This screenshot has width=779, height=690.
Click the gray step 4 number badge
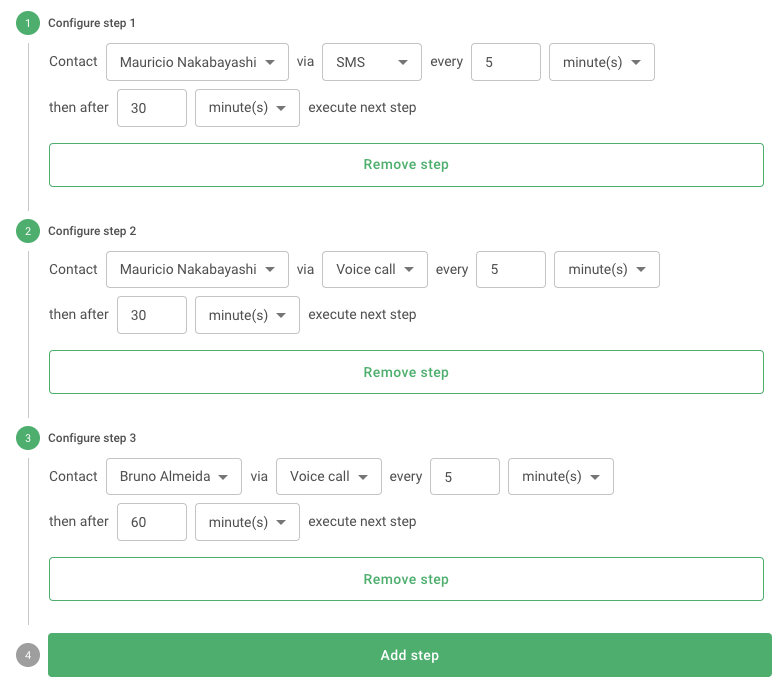coord(28,655)
